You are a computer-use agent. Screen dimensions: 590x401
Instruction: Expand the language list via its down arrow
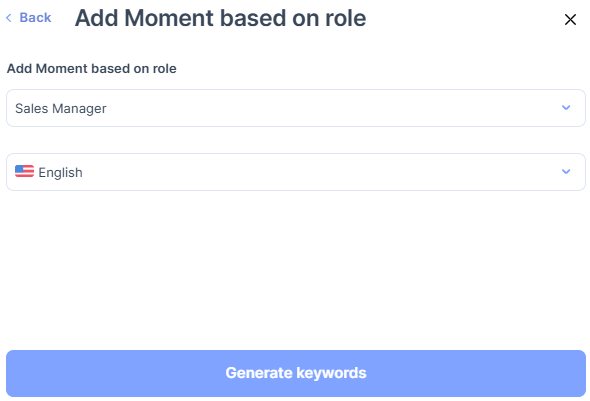(x=566, y=172)
